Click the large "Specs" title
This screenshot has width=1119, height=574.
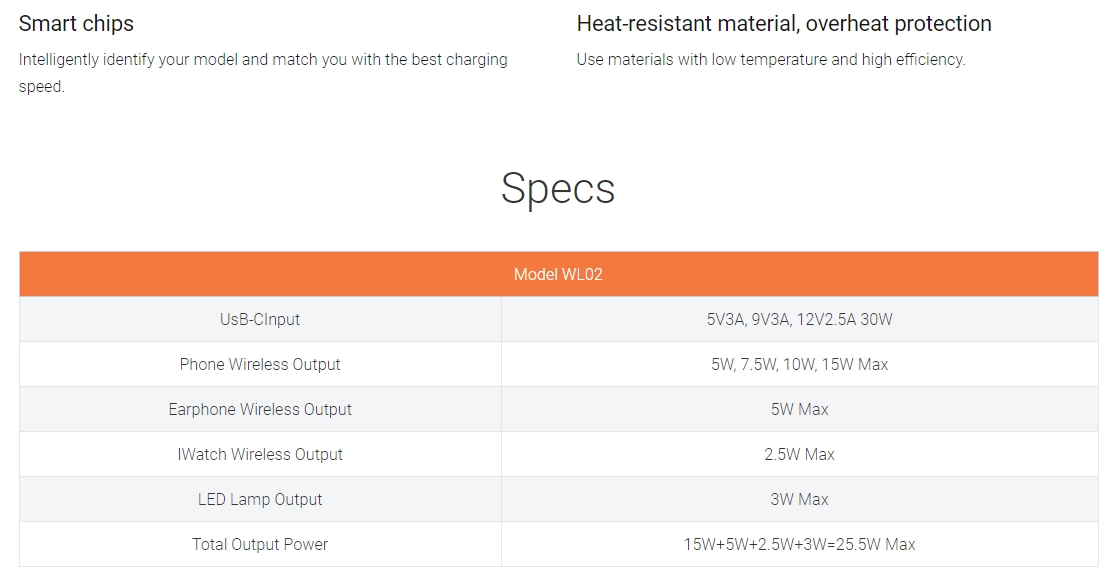tap(558, 188)
